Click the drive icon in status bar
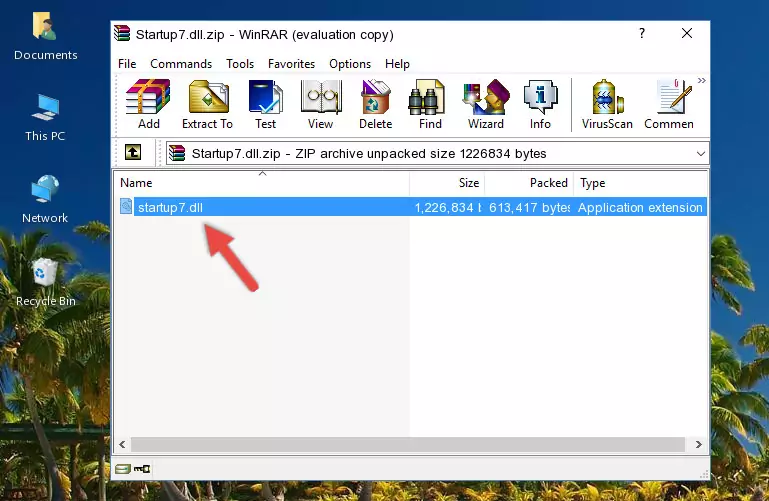 [x=123, y=469]
